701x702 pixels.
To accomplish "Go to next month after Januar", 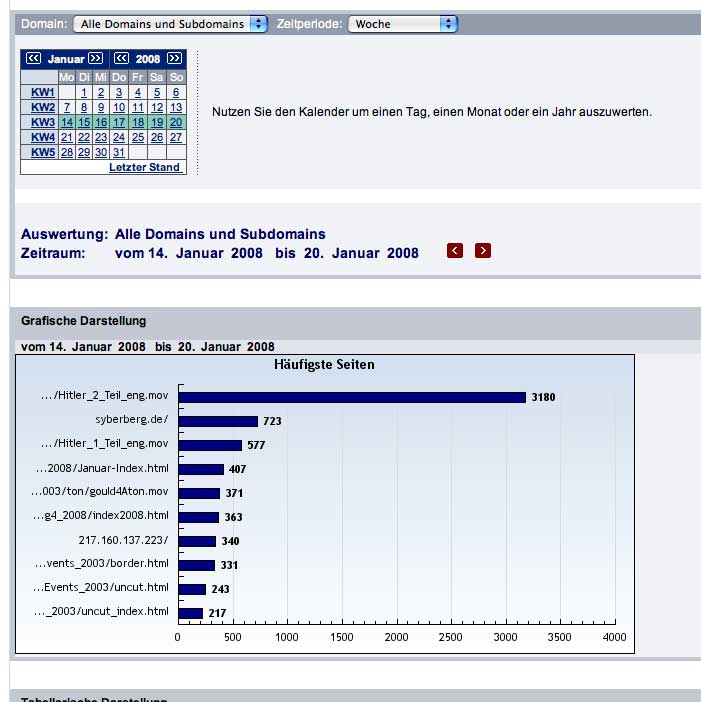I will [95, 59].
